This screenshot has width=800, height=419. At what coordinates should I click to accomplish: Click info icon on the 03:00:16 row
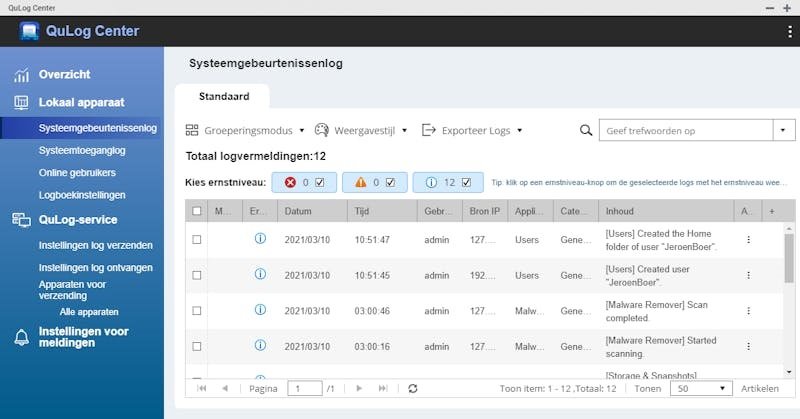tap(260, 346)
